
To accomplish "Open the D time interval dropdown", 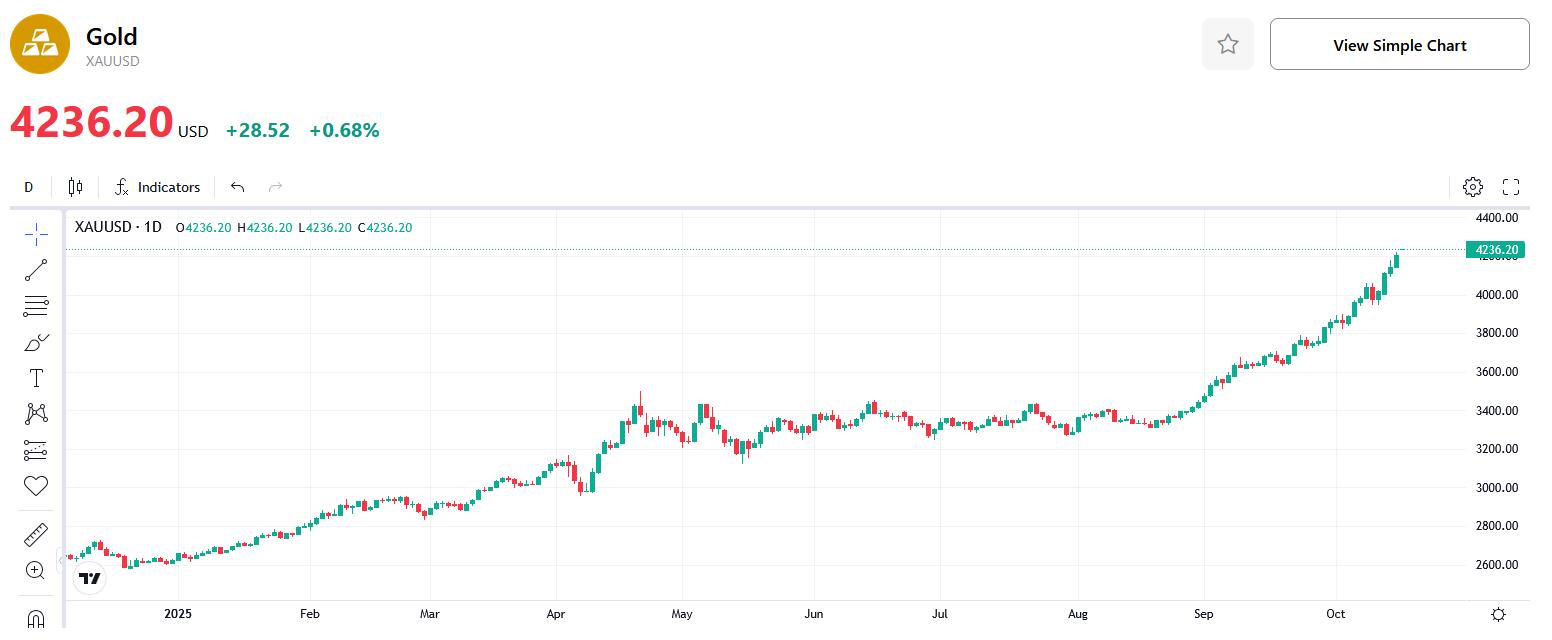I will [x=29, y=187].
